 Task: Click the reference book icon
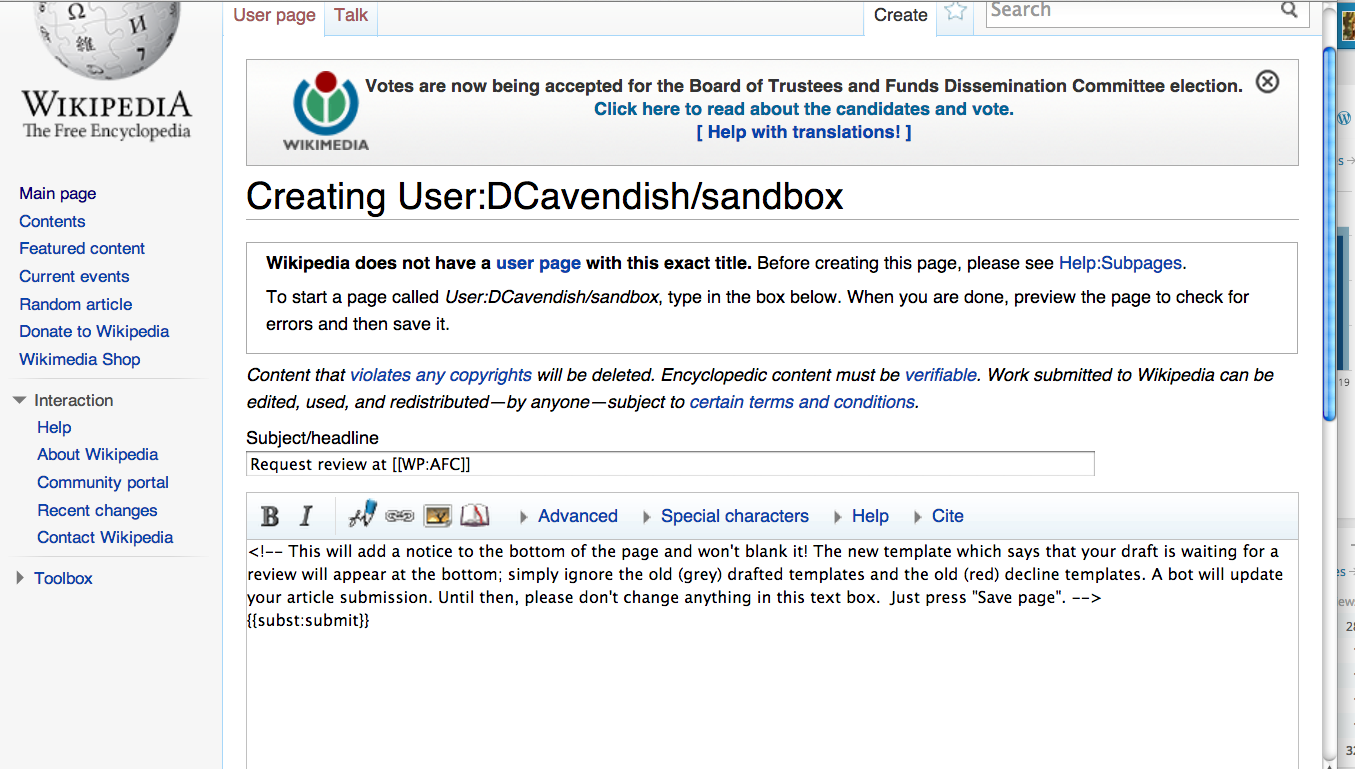tap(475, 516)
